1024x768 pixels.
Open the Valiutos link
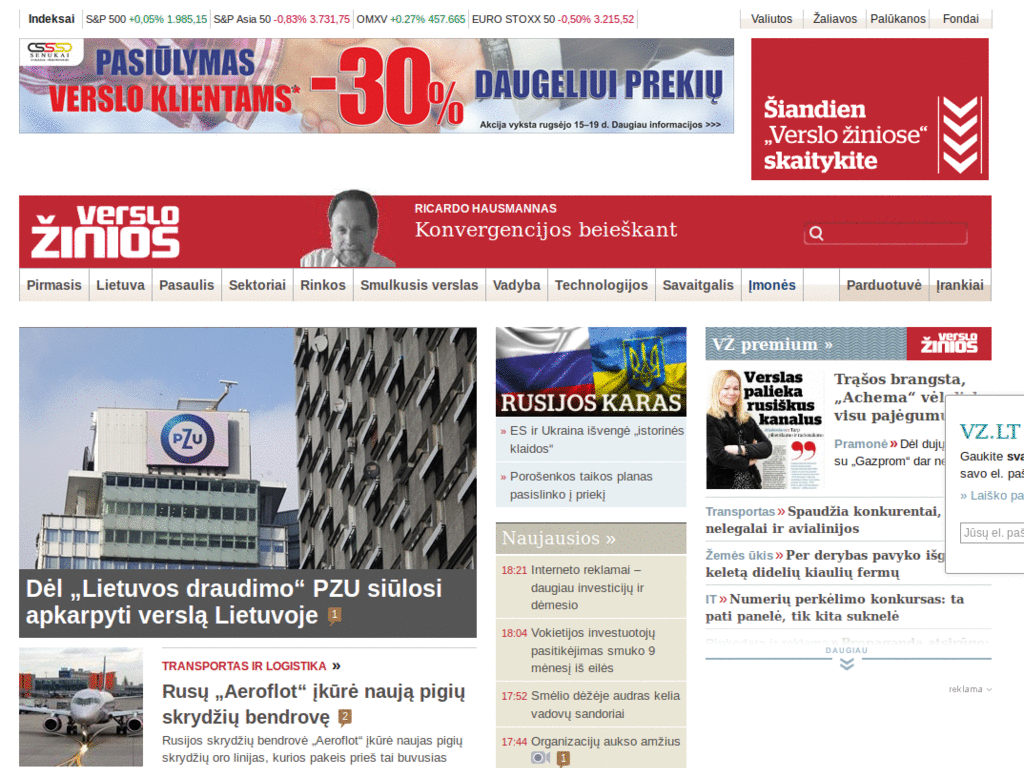coord(770,17)
